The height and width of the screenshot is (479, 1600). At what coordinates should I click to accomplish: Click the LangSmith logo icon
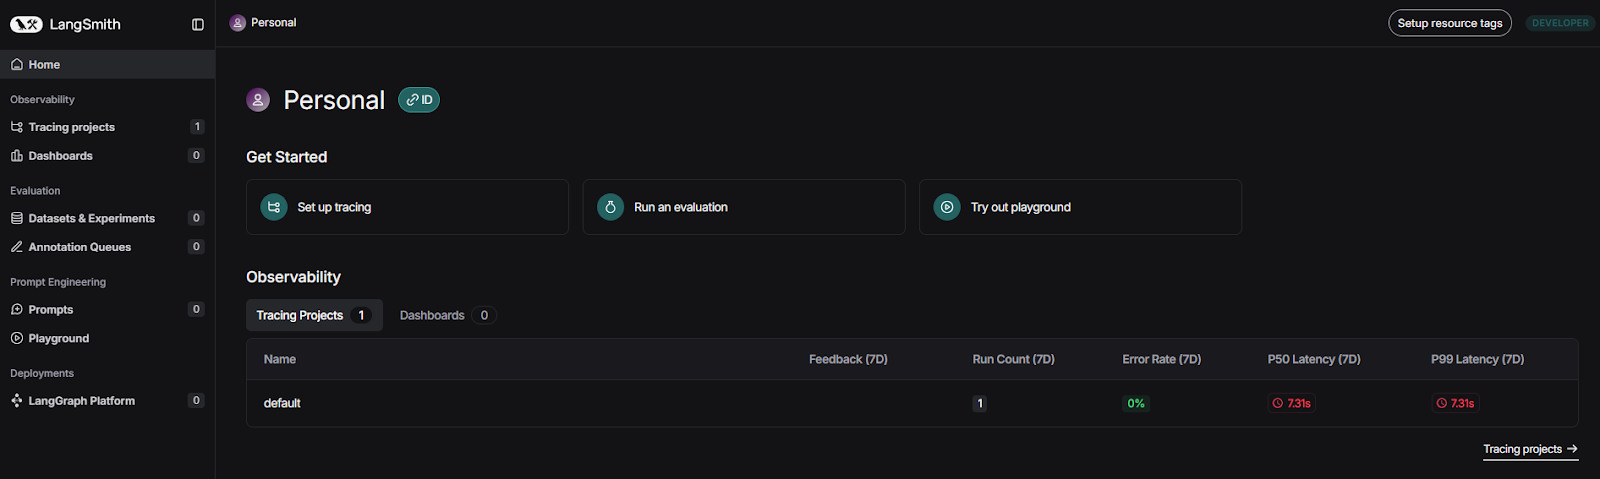26,24
